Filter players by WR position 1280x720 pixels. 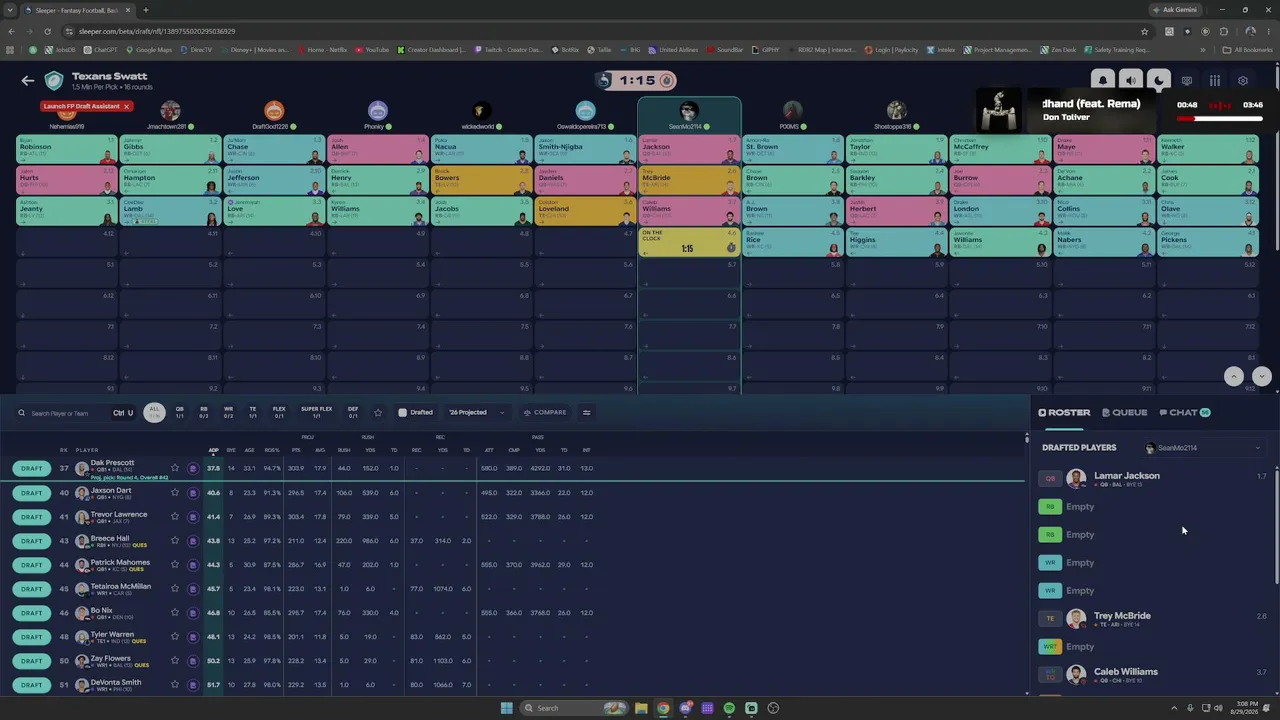[x=228, y=412]
